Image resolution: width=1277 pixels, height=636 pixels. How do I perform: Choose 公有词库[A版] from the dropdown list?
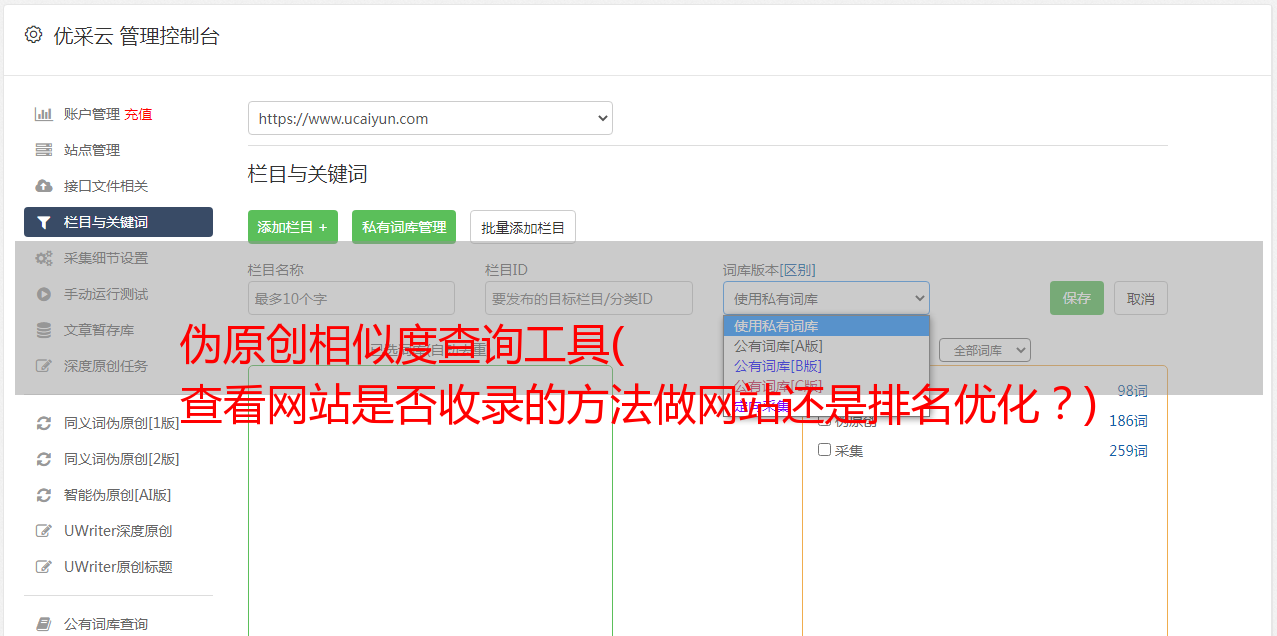click(826, 346)
